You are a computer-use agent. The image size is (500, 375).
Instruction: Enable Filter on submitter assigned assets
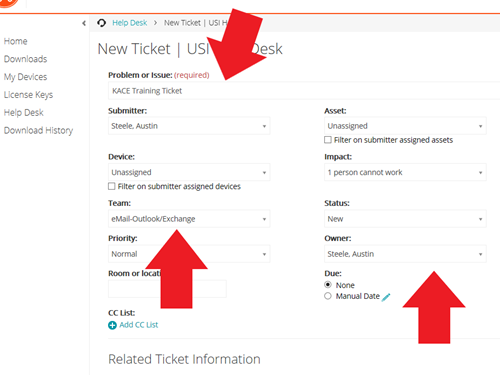pyautogui.click(x=328, y=140)
